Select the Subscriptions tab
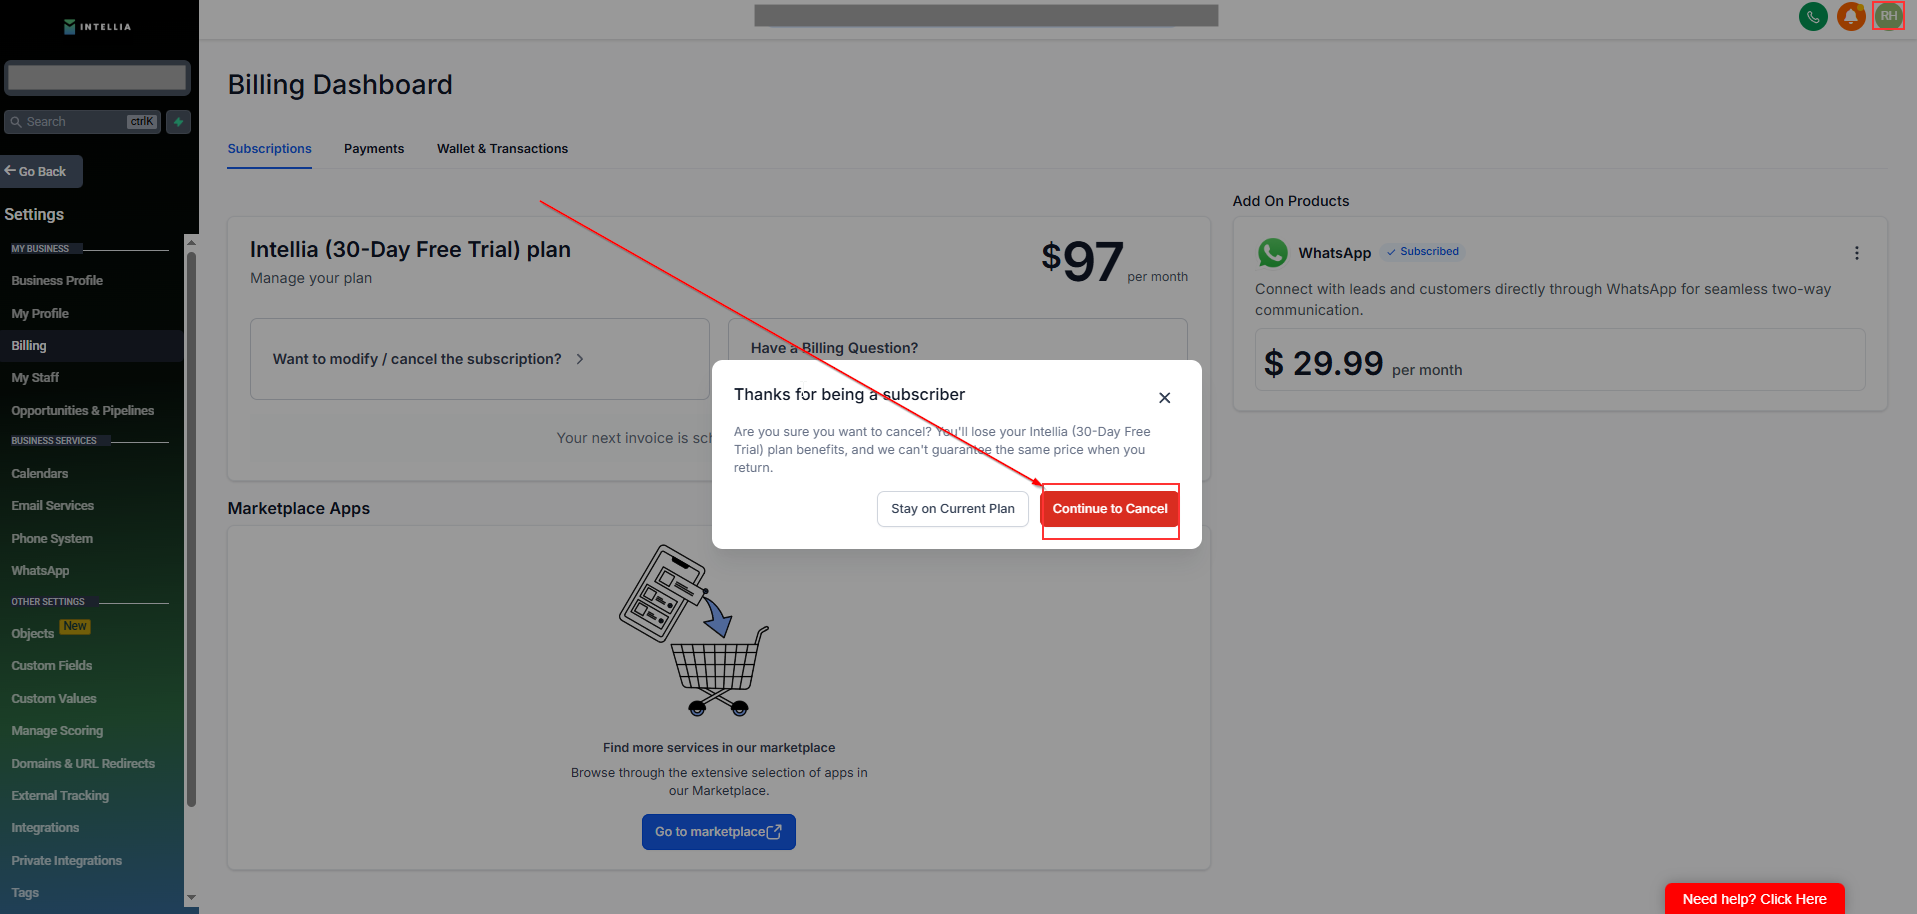Screen dimensions: 1917x914 pos(269,149)
